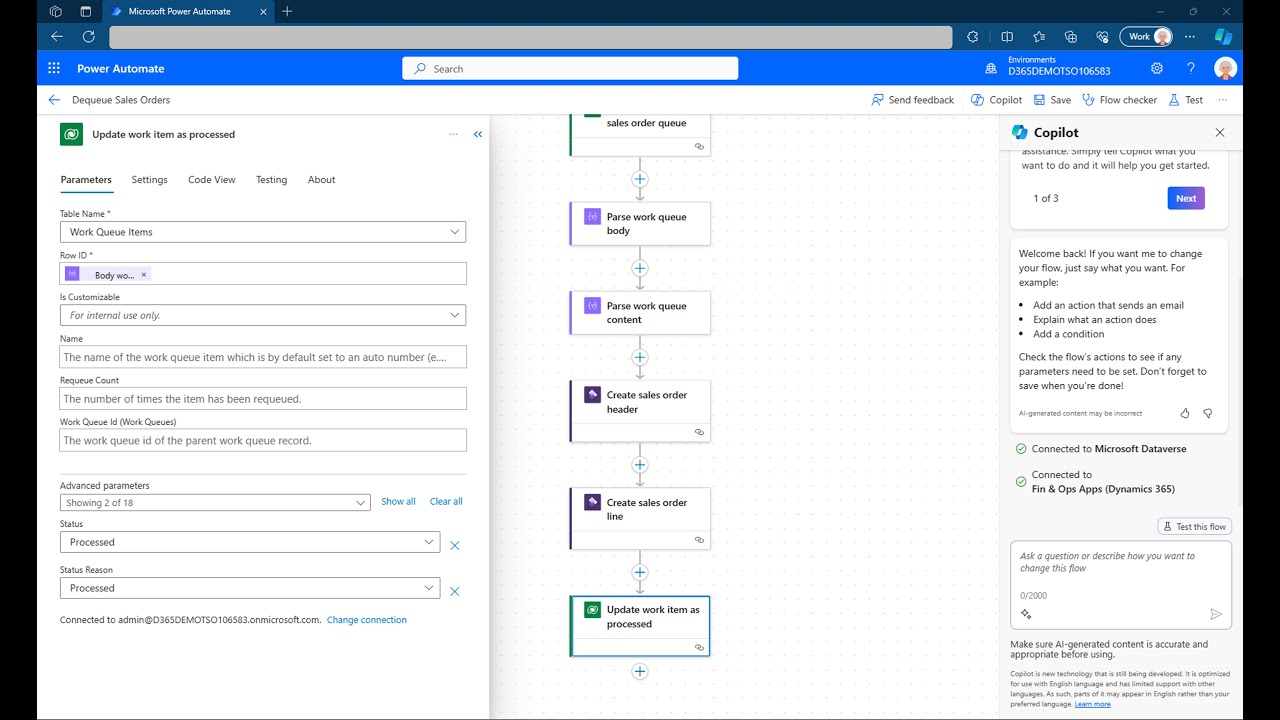Screen dimensions: 1280x720
Task: Refresh the browser page
Action: tap(88, 36)
